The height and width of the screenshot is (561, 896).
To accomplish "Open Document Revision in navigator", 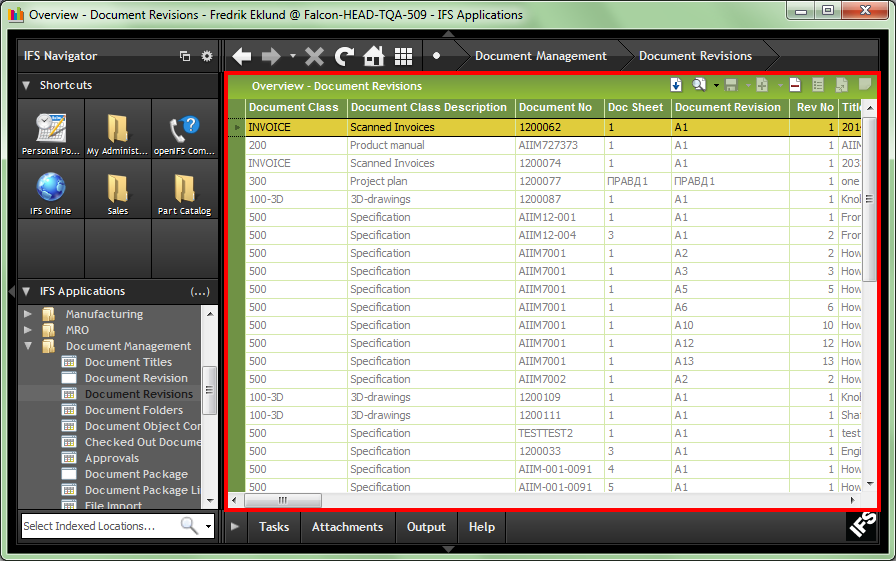I will click(136, 378).
